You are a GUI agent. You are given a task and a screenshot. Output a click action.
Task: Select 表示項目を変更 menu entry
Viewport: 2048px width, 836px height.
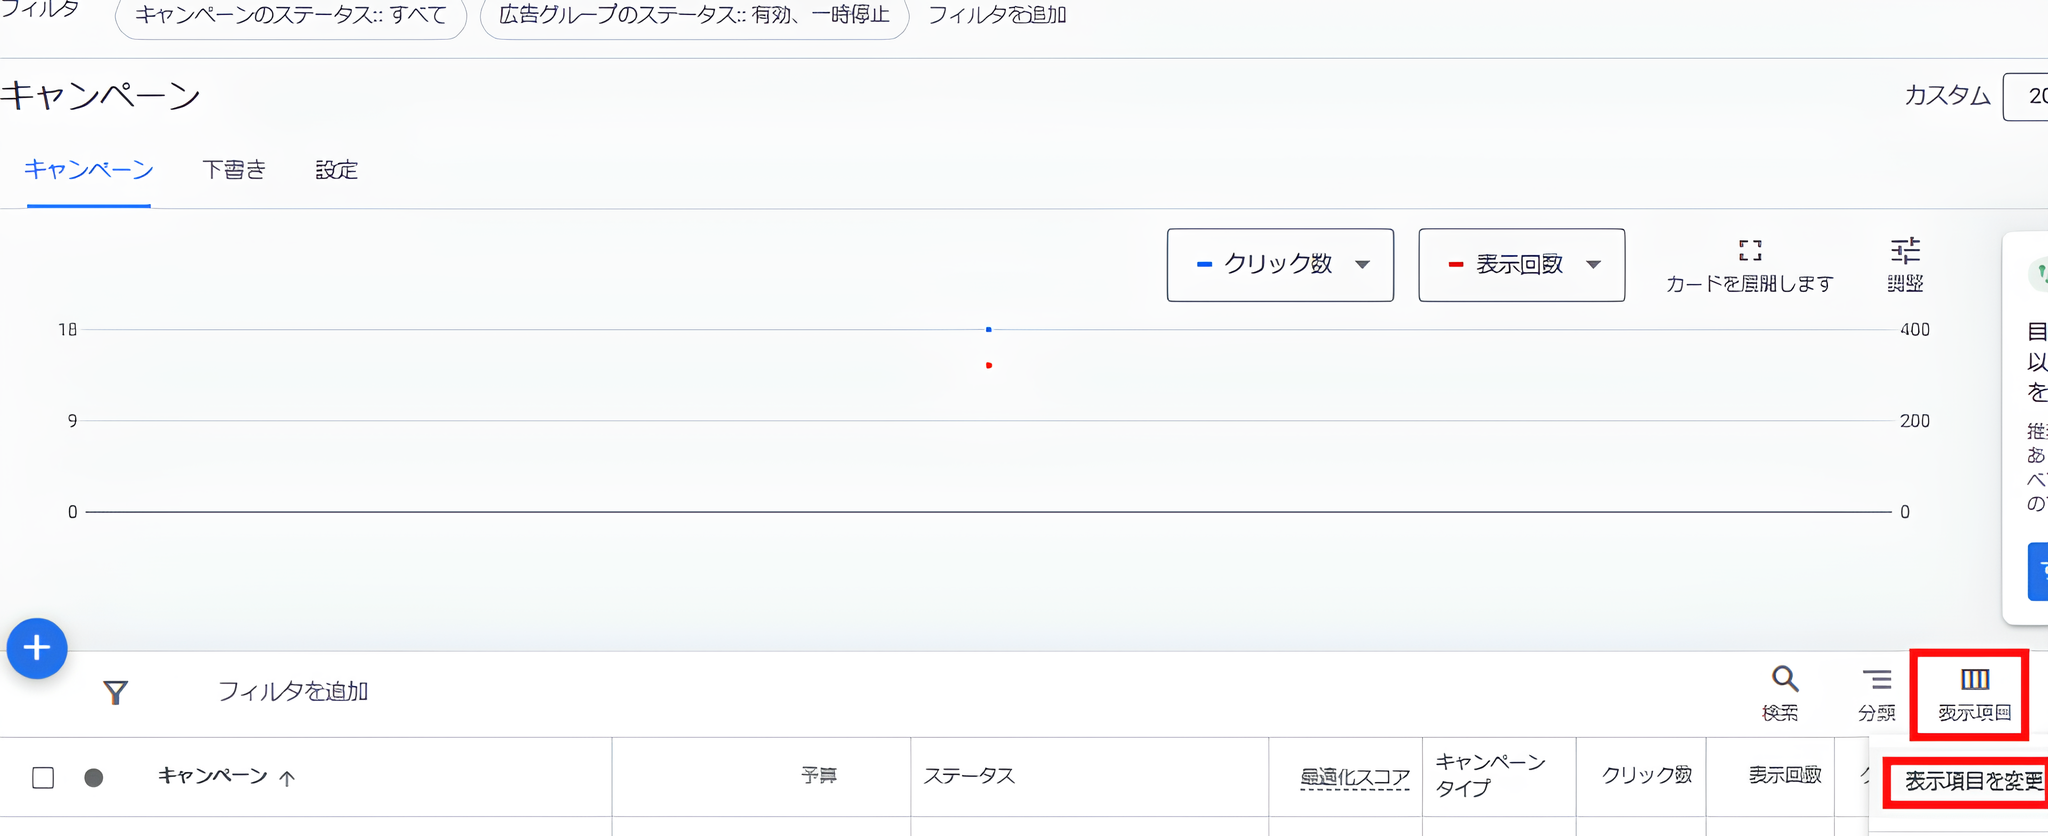point(1974,781)
